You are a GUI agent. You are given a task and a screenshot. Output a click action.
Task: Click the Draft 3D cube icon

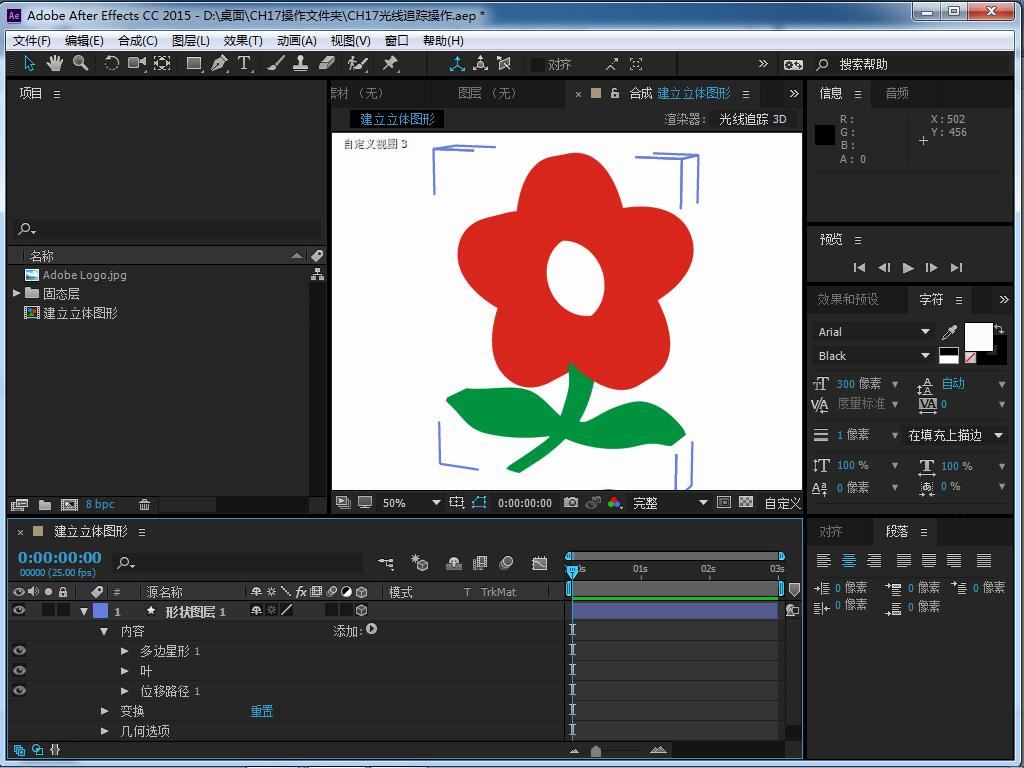click(x=419, y=562)
